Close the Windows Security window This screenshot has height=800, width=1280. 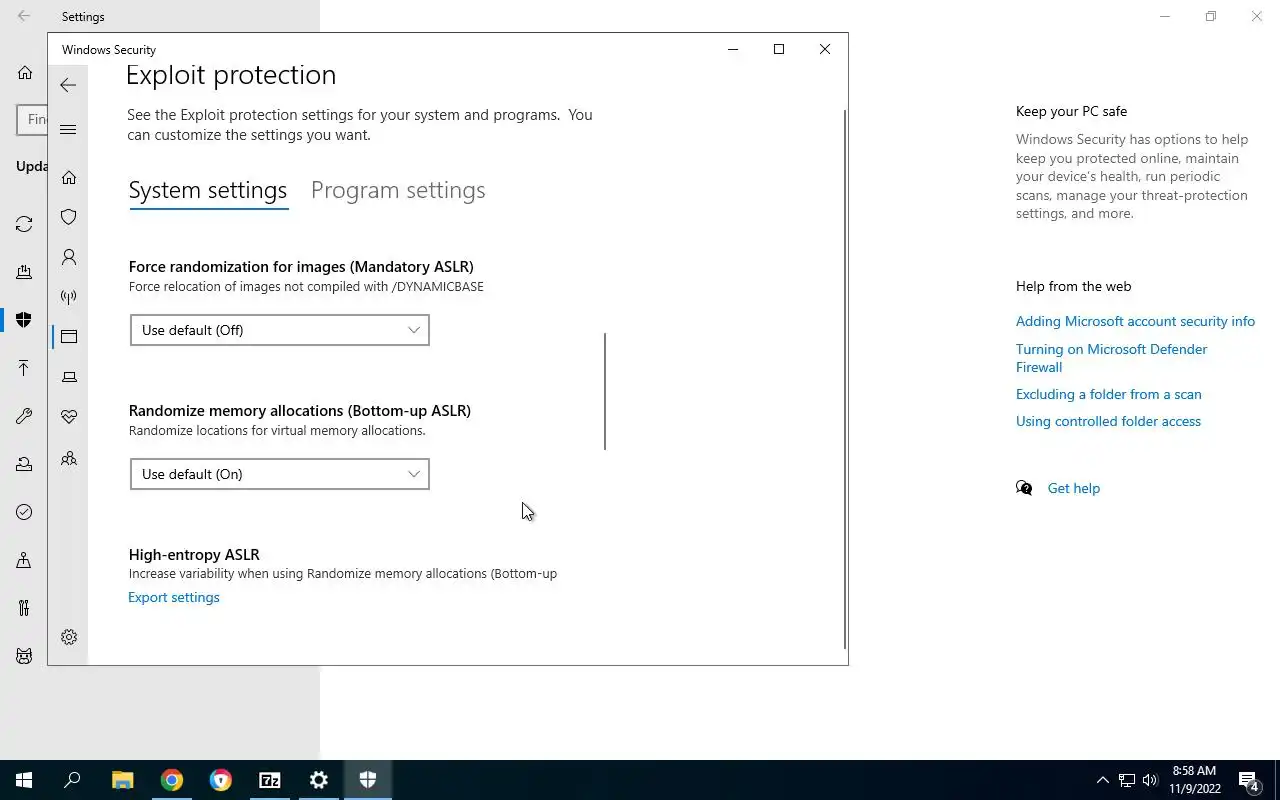pyautogui.click(x=825, y=49)
